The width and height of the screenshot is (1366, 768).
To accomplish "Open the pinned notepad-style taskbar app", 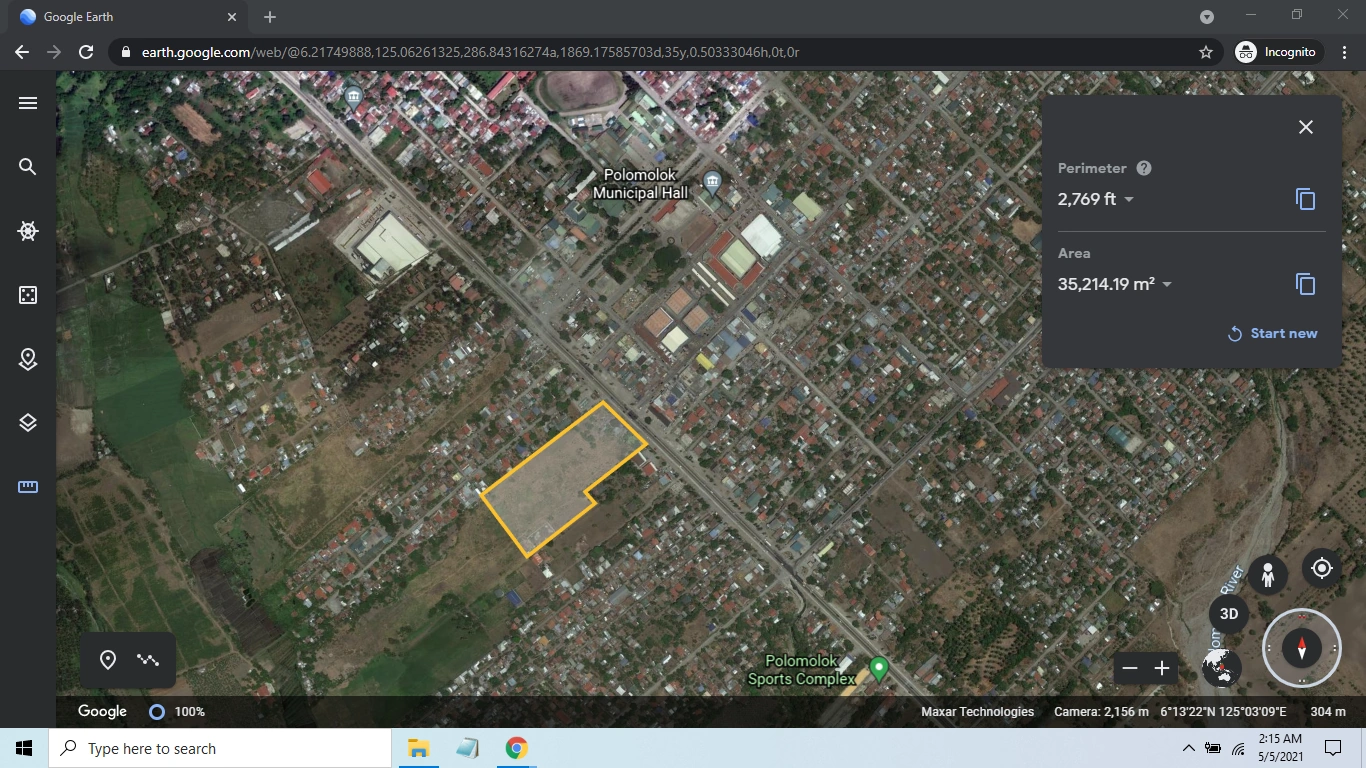I will click(467, 748).
